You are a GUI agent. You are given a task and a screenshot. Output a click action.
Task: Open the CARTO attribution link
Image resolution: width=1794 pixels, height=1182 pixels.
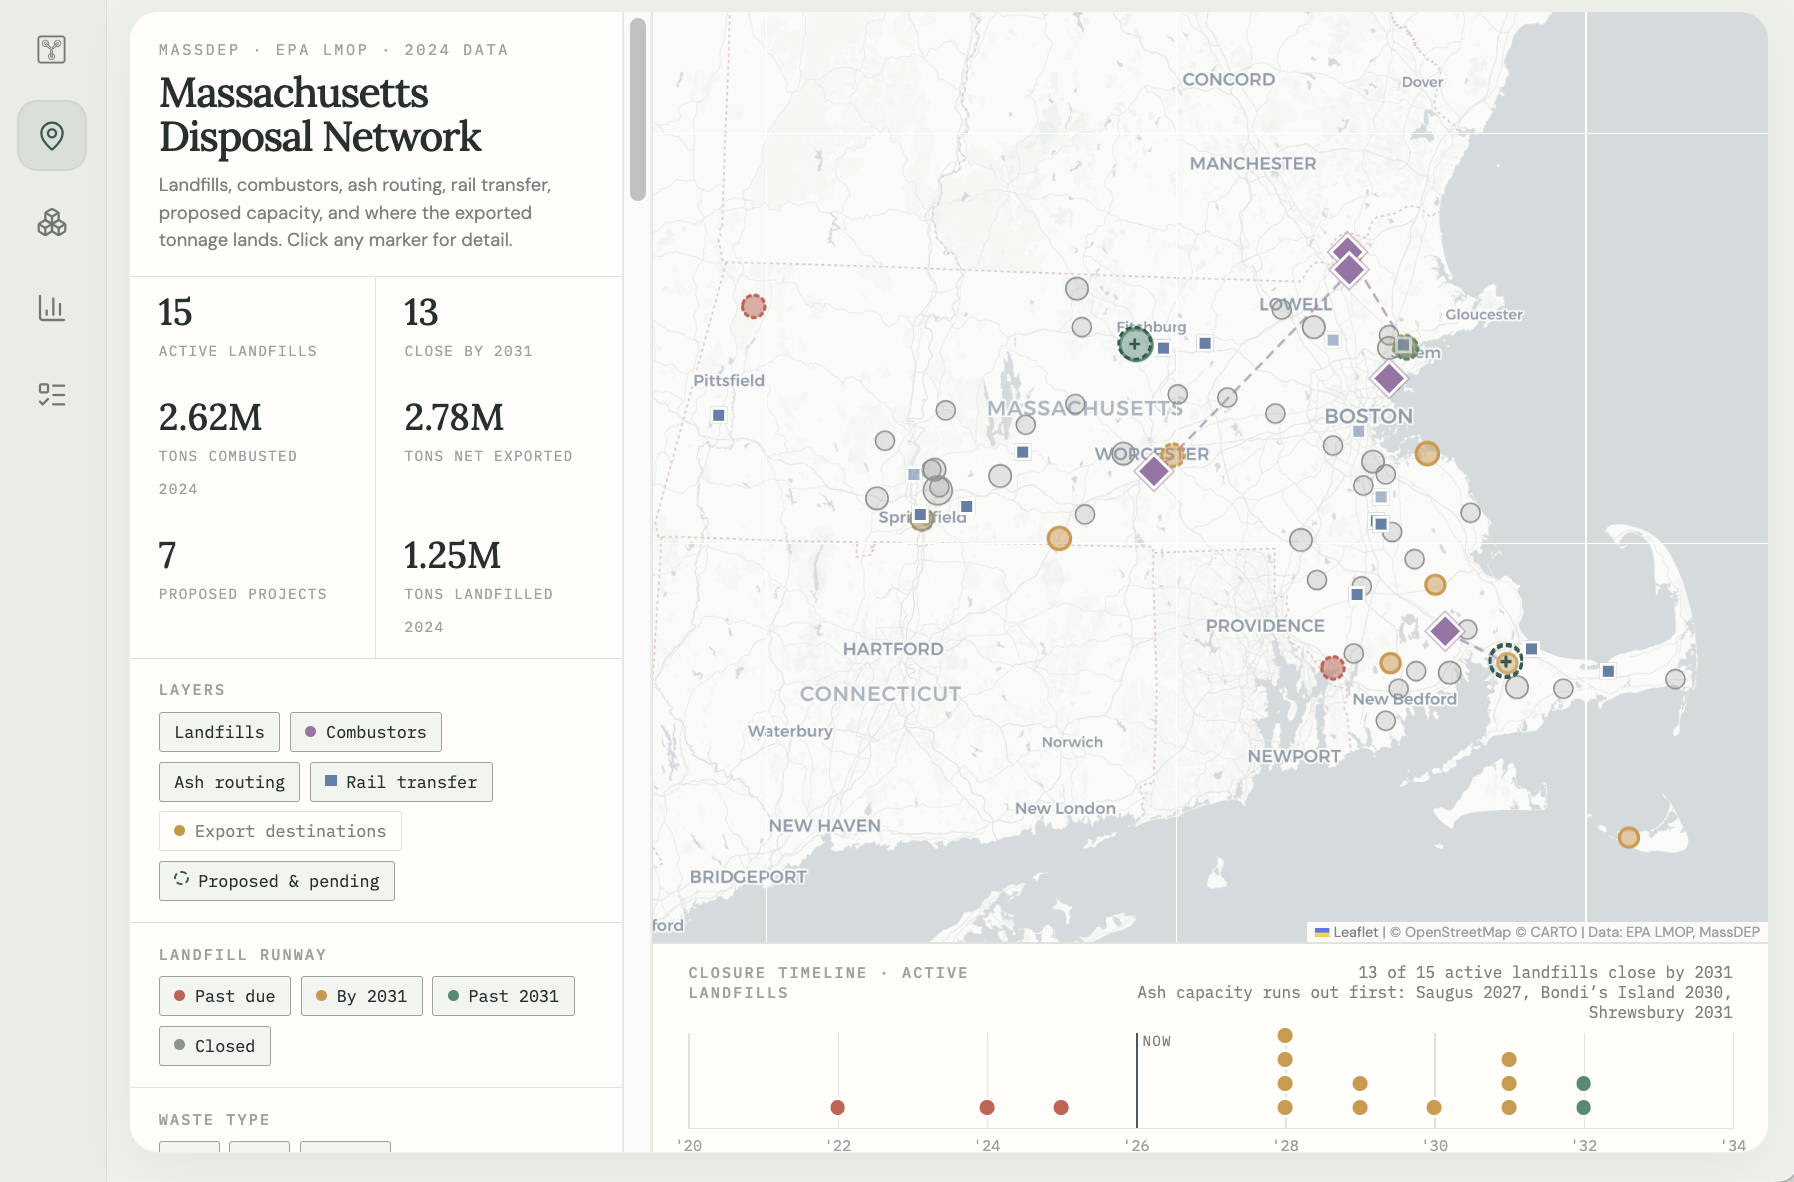1554,932
